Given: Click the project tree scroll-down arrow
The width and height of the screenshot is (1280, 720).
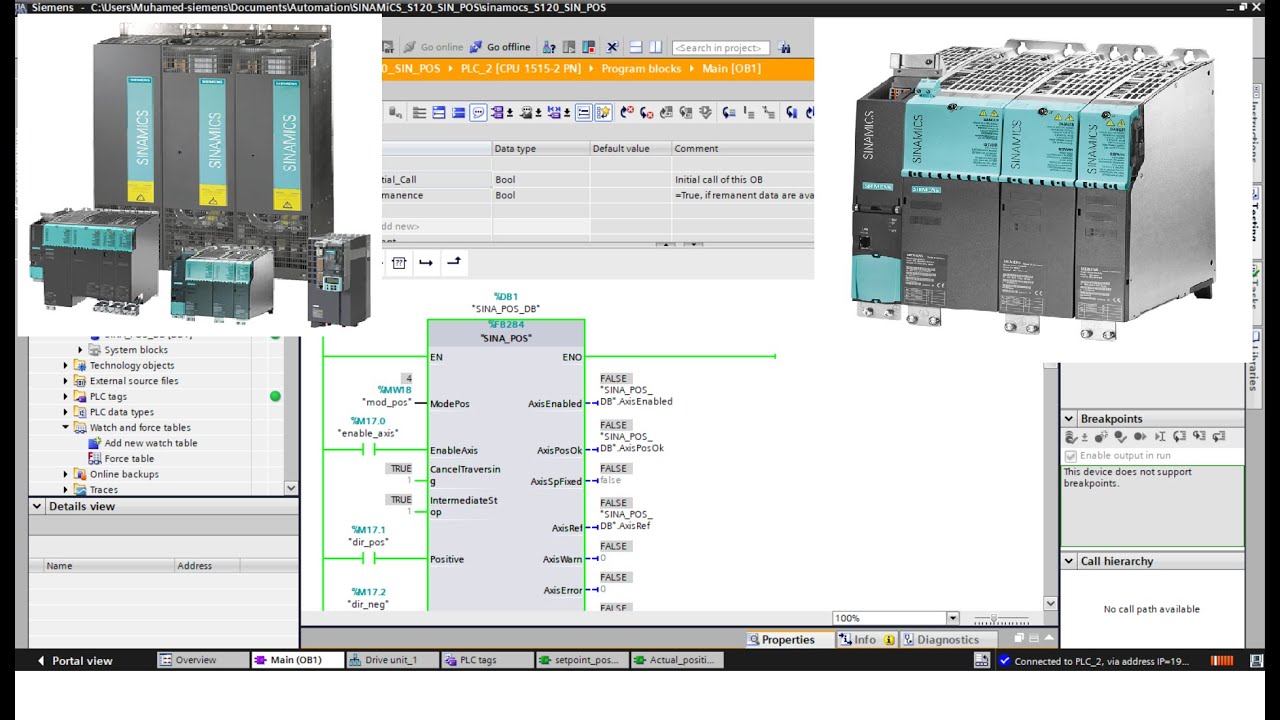Looking at the screenshot, I should tap(291, 488).
